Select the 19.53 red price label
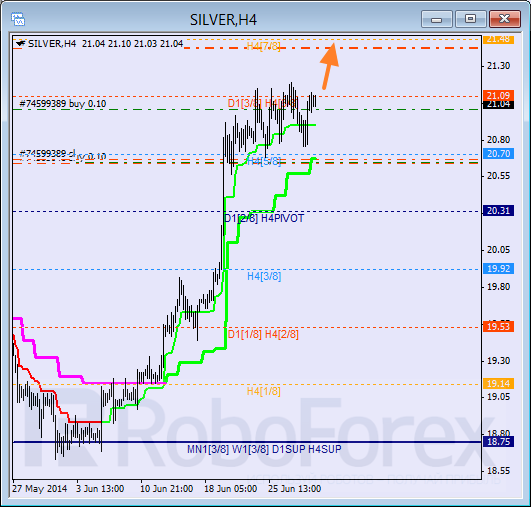Viewport: 531px width, 507px height. pyautogui.click(x=498, y=326)
